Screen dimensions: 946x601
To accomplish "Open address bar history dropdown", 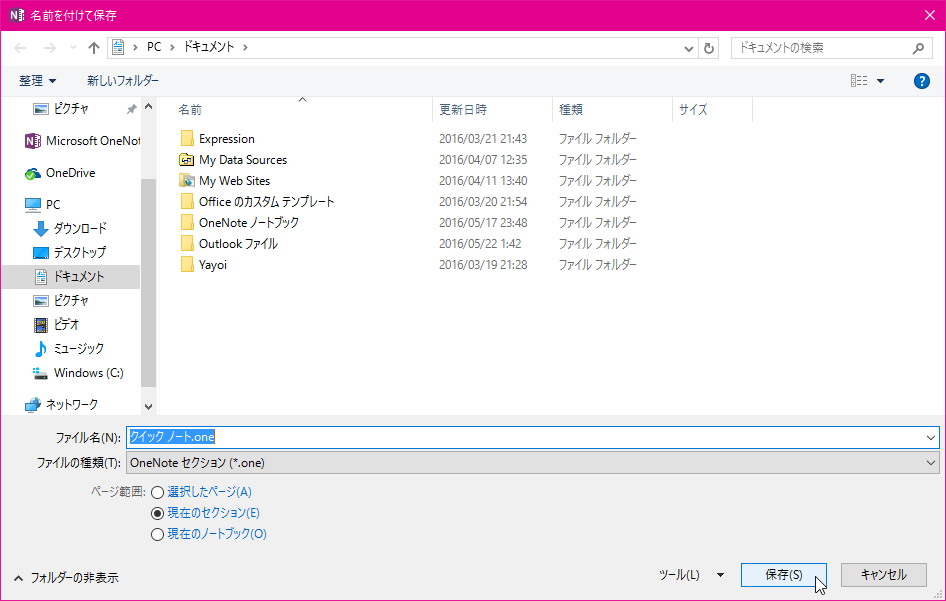I will coord(688,48).
